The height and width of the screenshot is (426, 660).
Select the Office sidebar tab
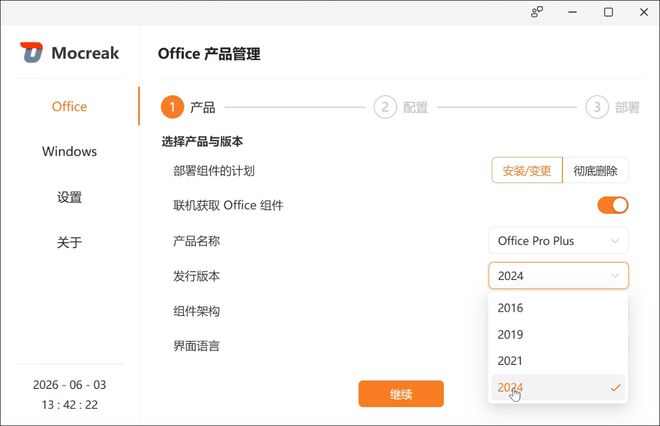click(69, 106)
